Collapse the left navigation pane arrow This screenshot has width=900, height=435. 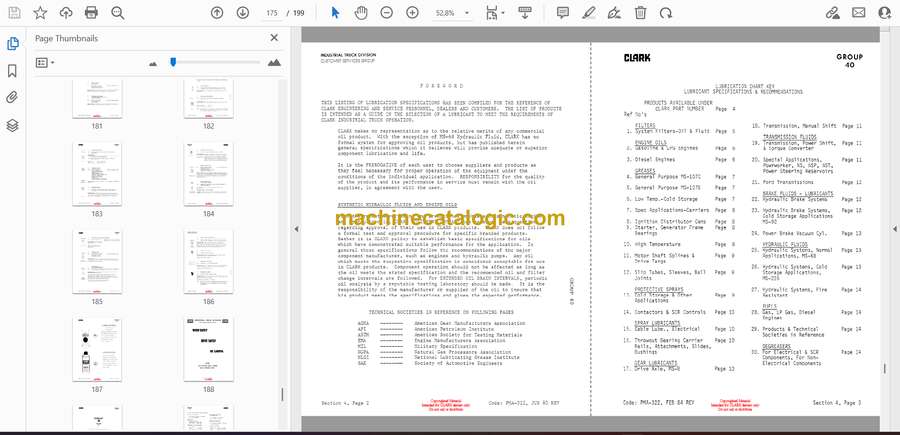(296, 229)
